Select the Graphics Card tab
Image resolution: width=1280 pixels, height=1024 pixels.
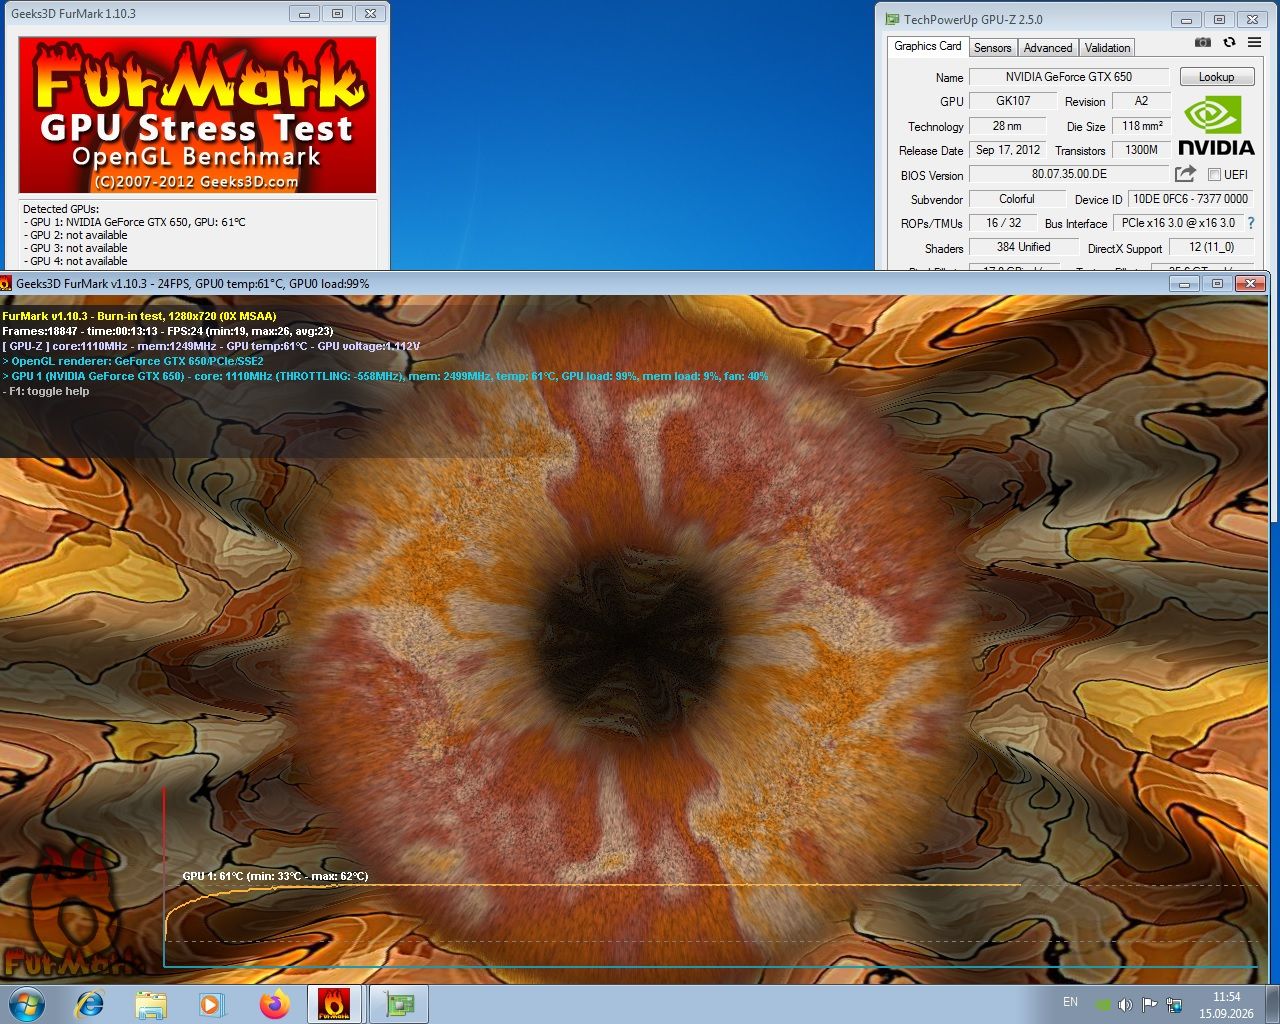(x=927, y=46)
